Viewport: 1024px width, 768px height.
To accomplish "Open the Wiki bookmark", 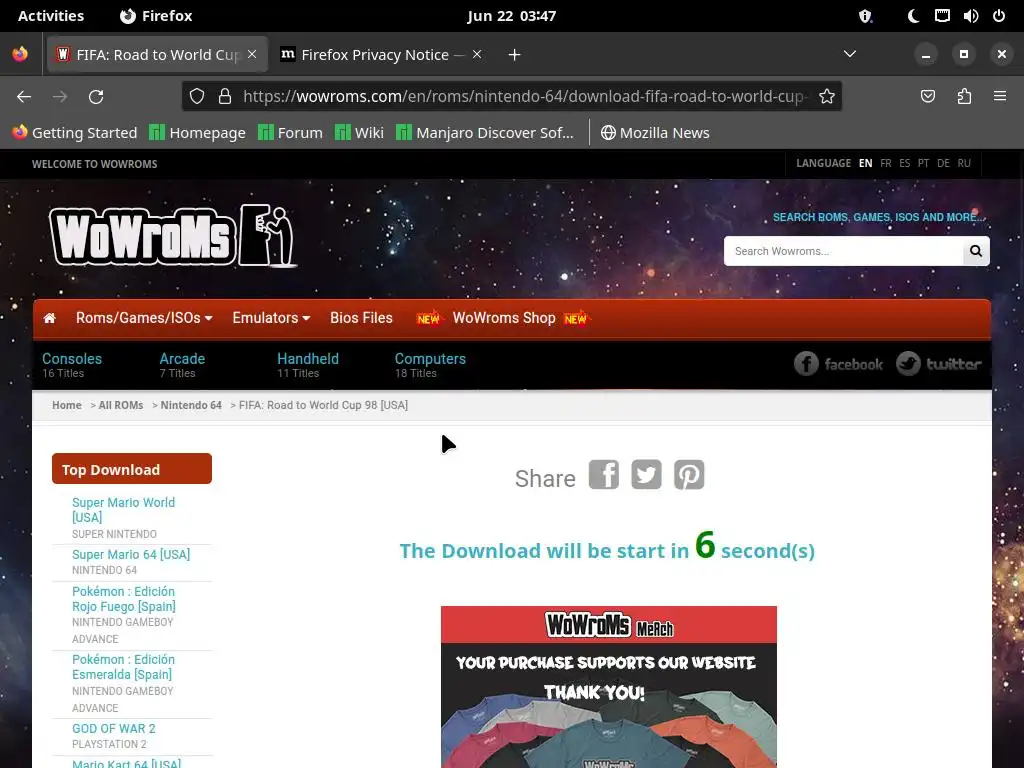I will pos(359,133).
